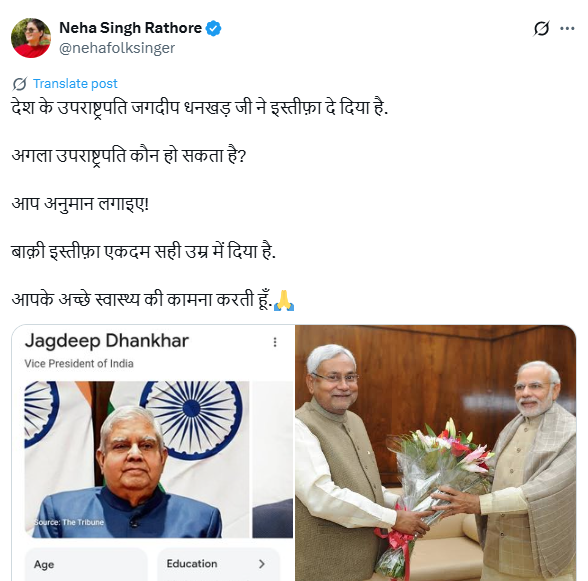
Task: Expand the Education chevron arrow
Action: click(x=262, y=564)
